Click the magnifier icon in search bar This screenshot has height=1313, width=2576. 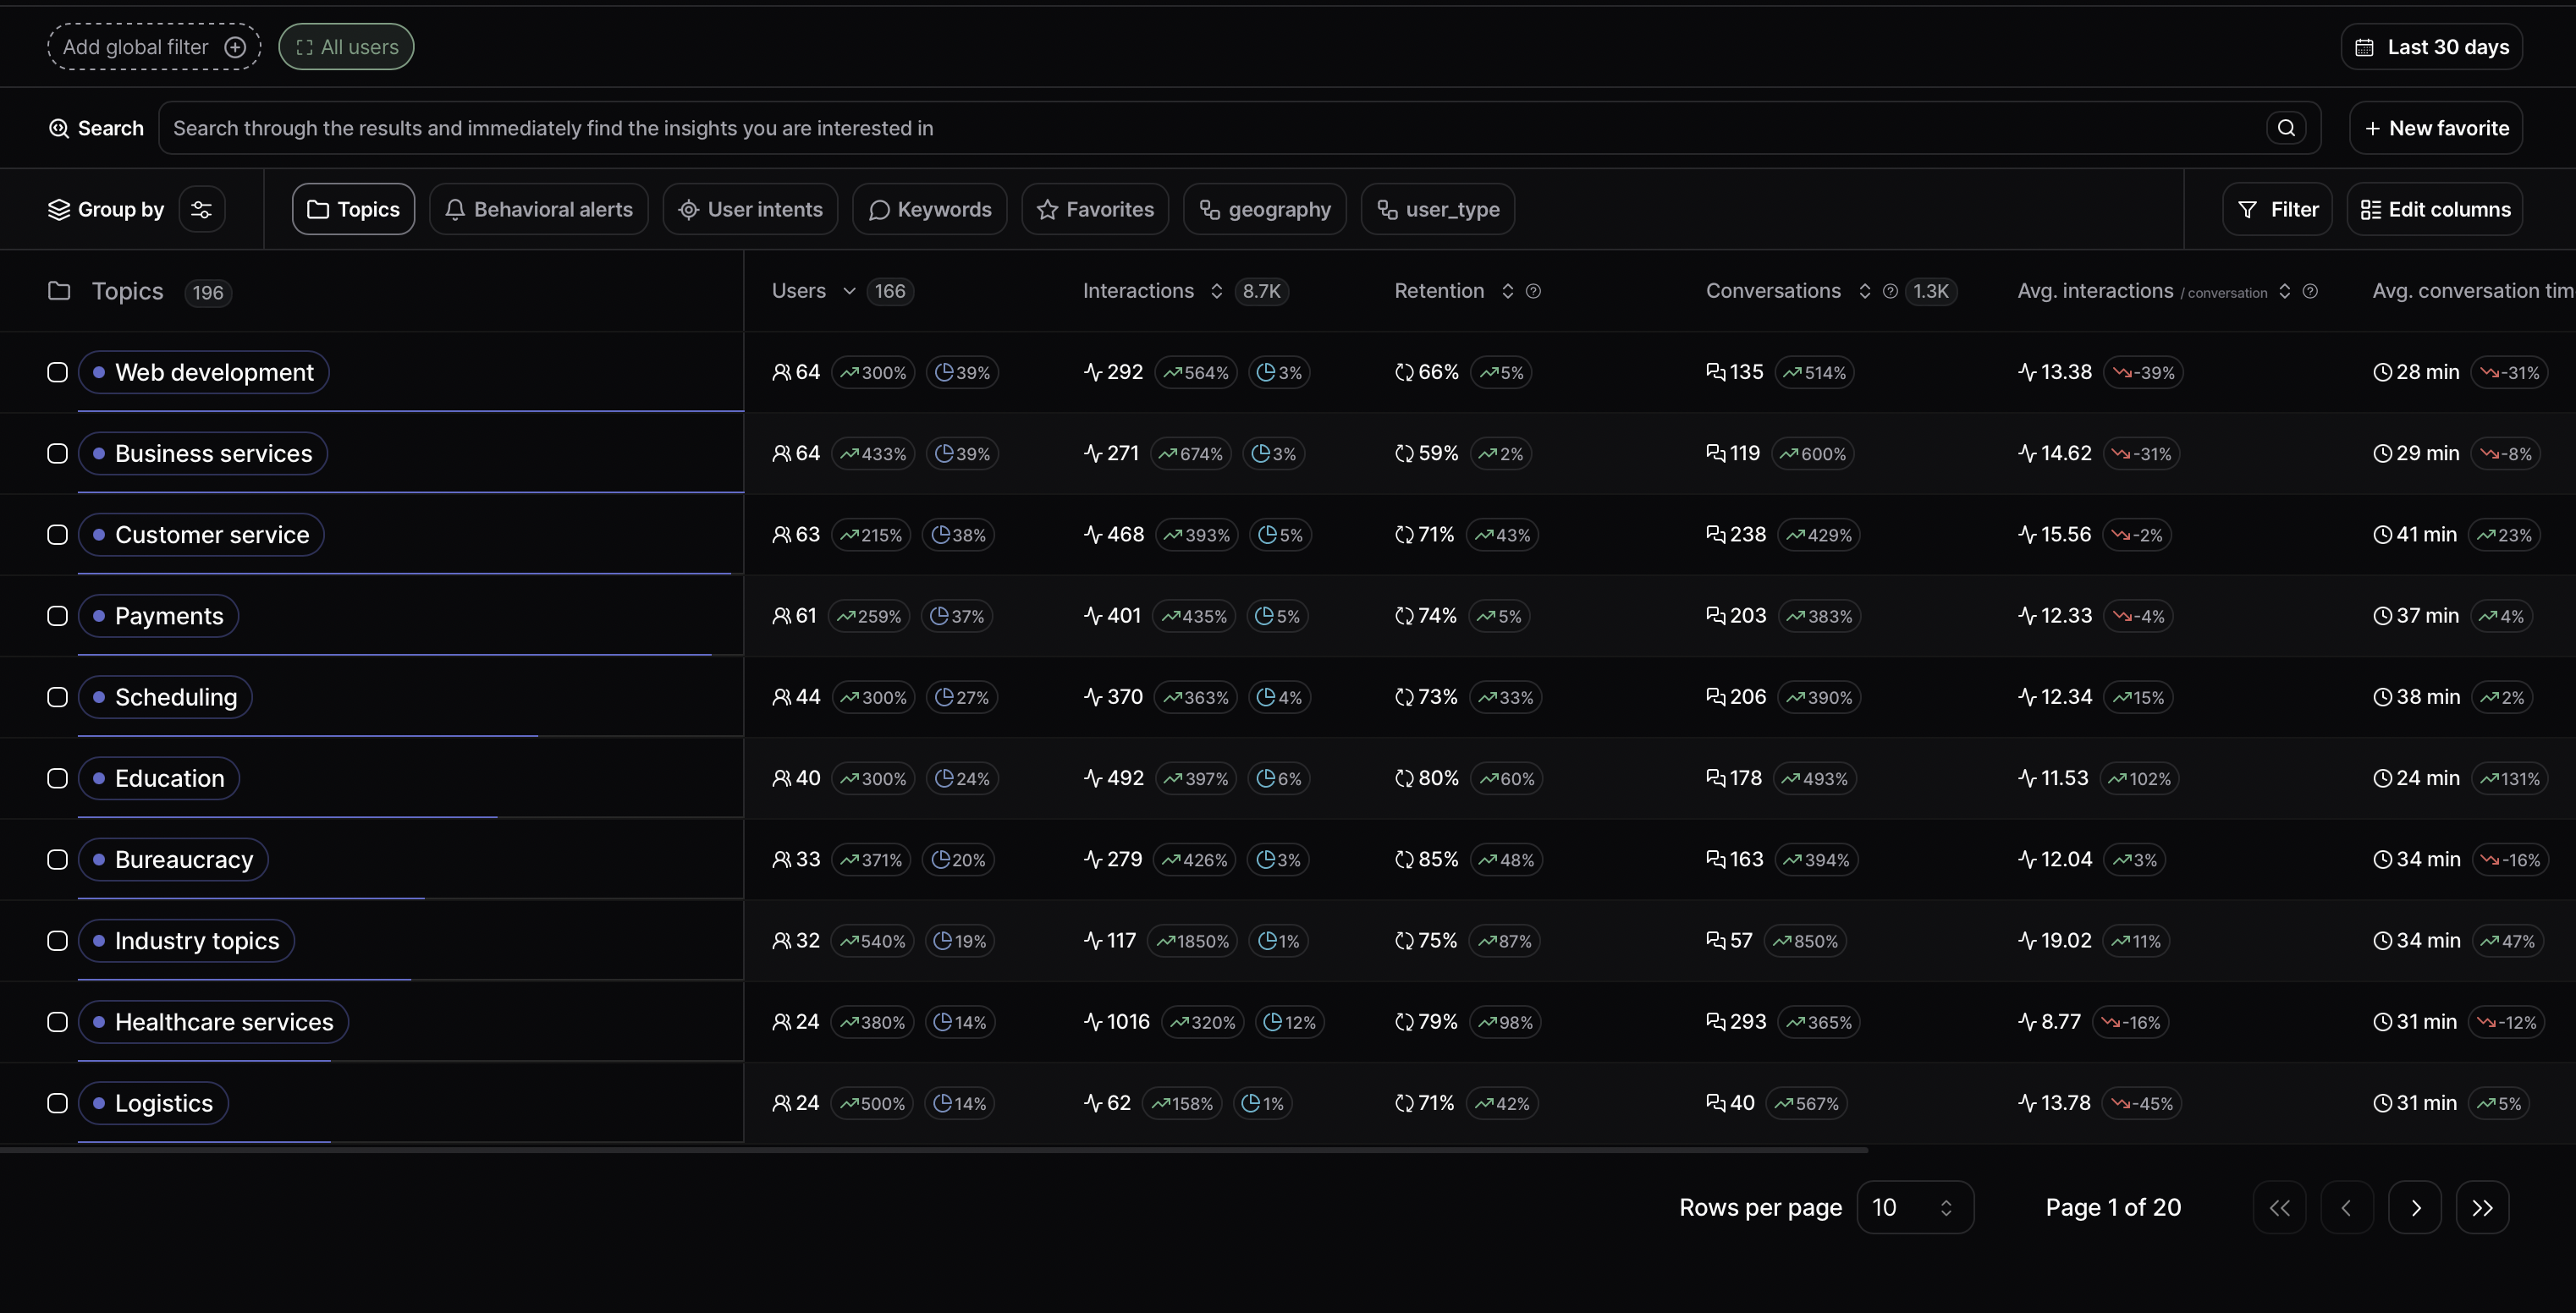2285,128
